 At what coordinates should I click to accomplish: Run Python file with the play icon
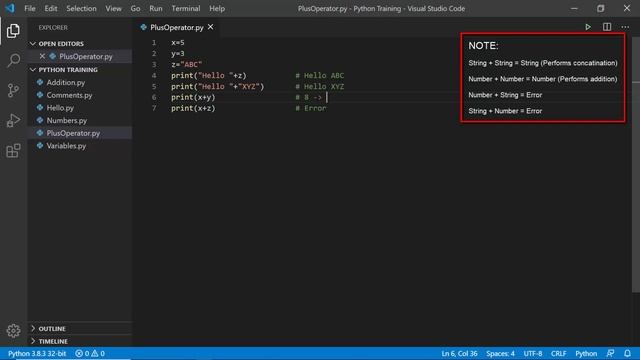tap(588, 27)
